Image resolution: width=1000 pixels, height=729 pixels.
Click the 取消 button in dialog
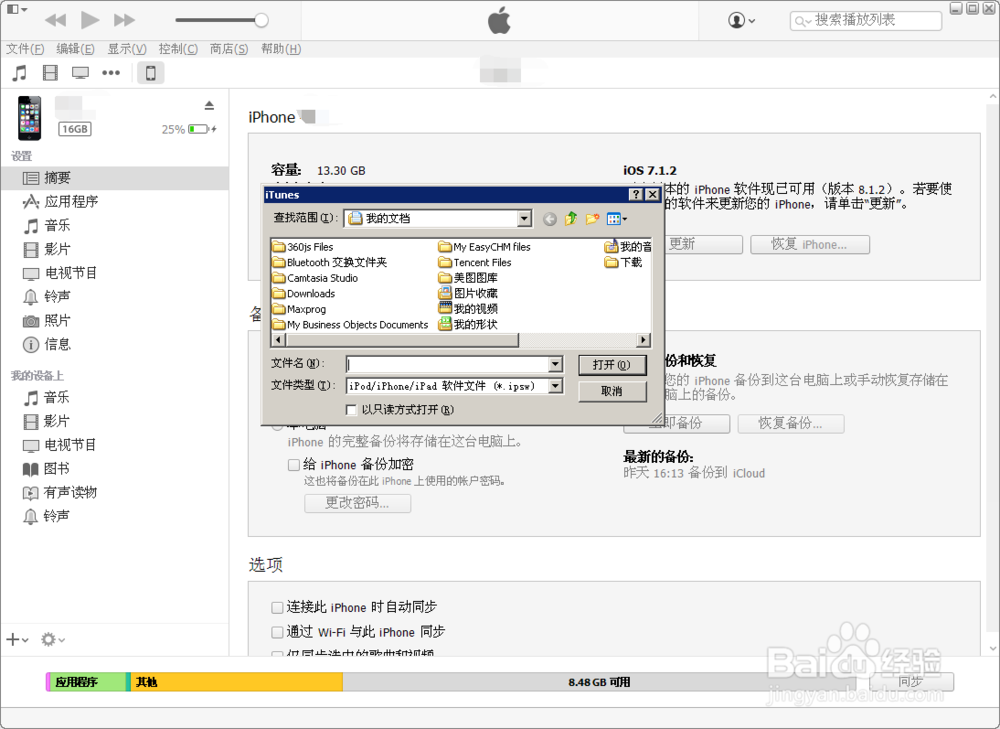(x=612, y=391)
